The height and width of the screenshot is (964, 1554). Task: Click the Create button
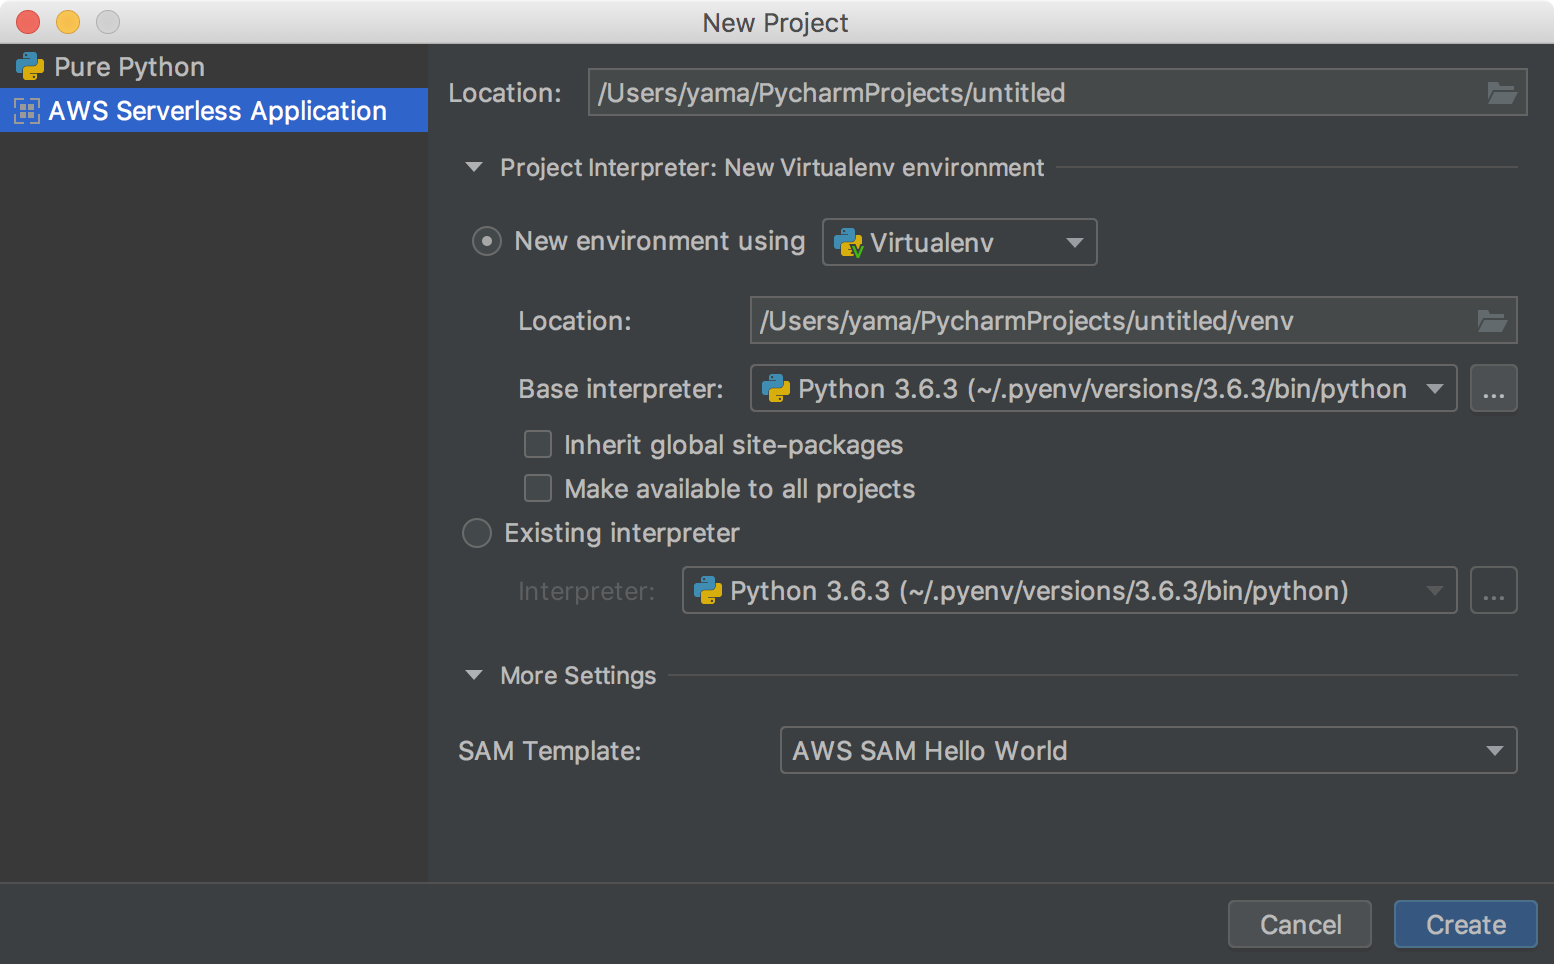[1466, 924]
